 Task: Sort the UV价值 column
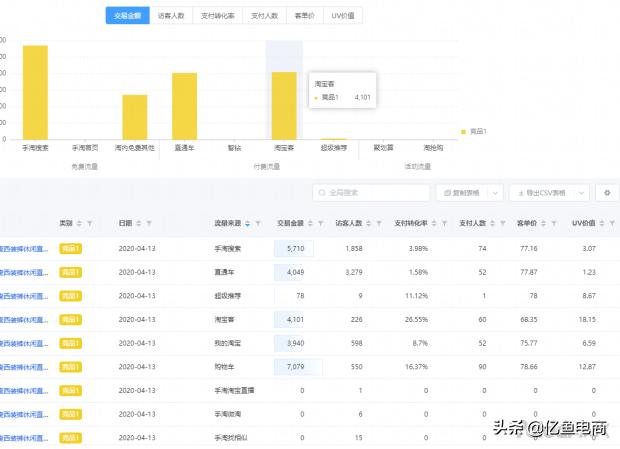[602, 223]
